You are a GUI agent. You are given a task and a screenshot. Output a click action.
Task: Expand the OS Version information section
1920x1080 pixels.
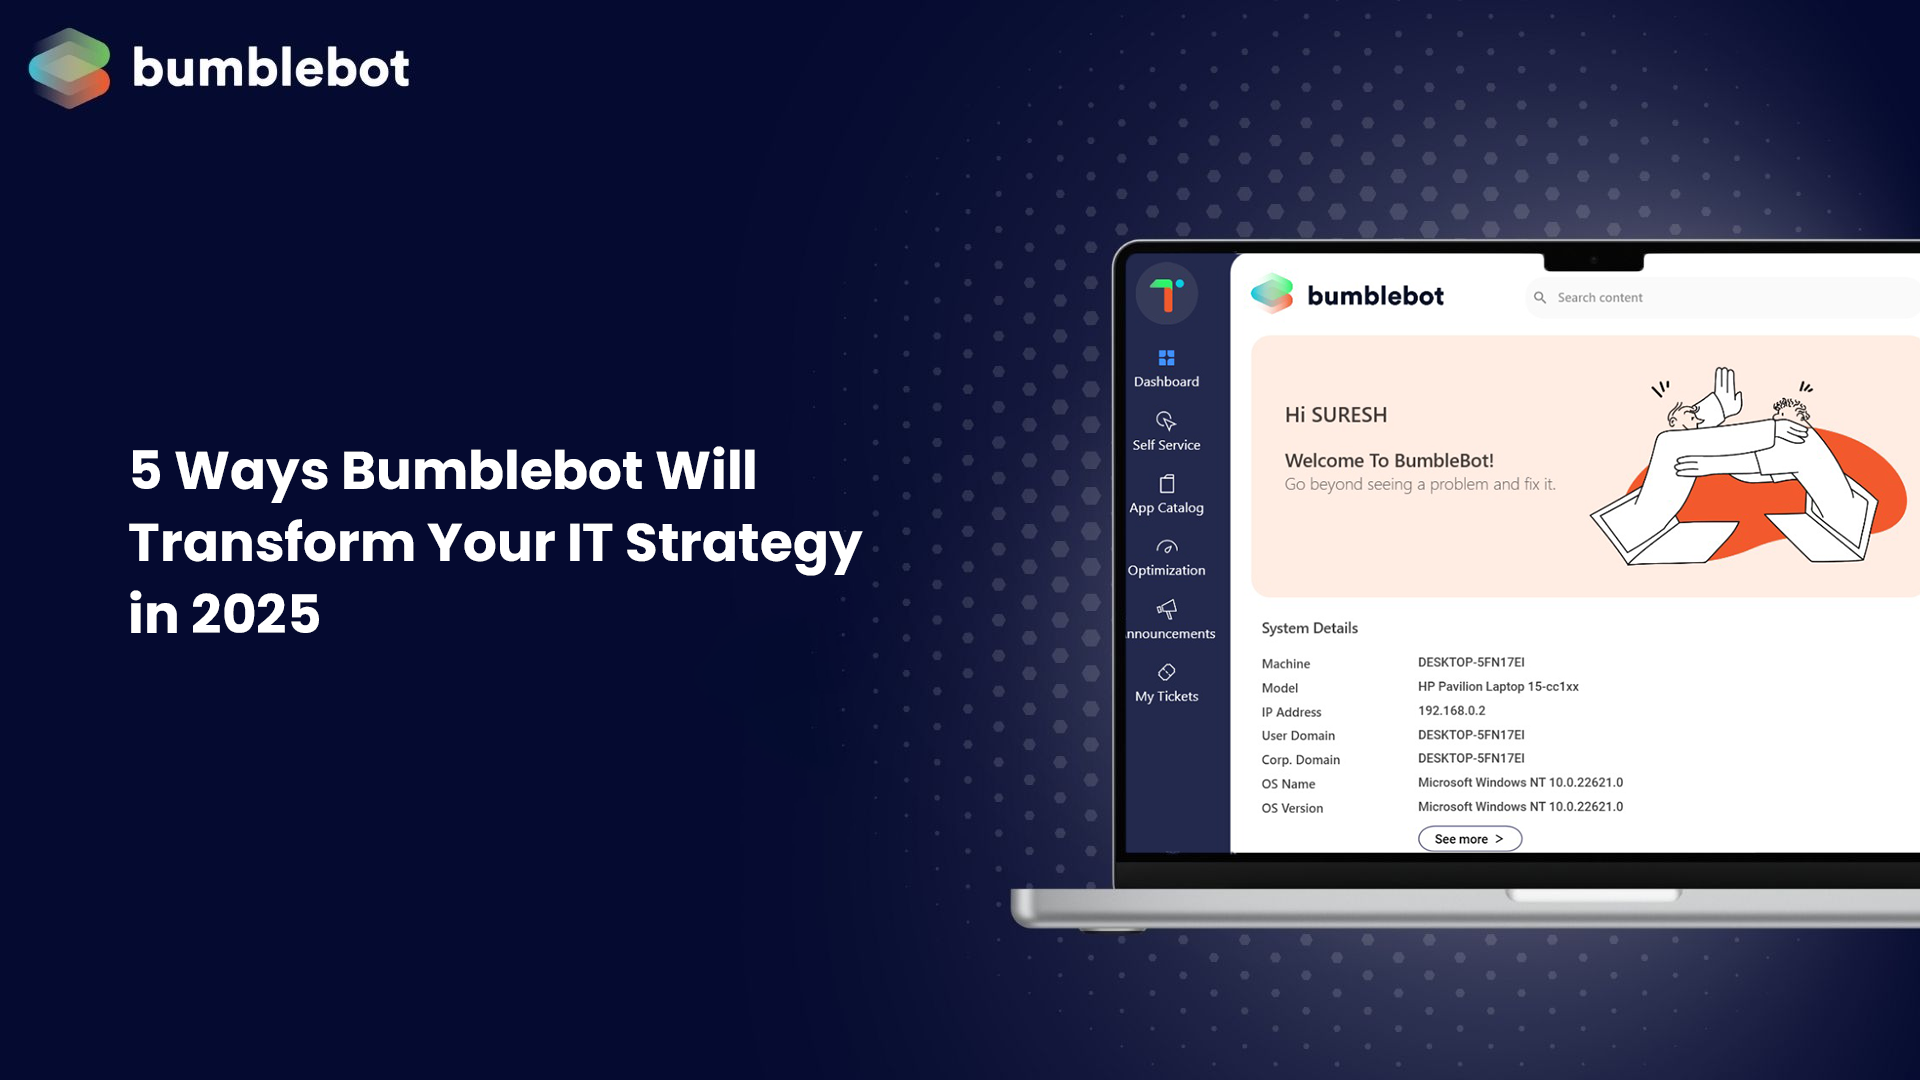[1468, 837]
